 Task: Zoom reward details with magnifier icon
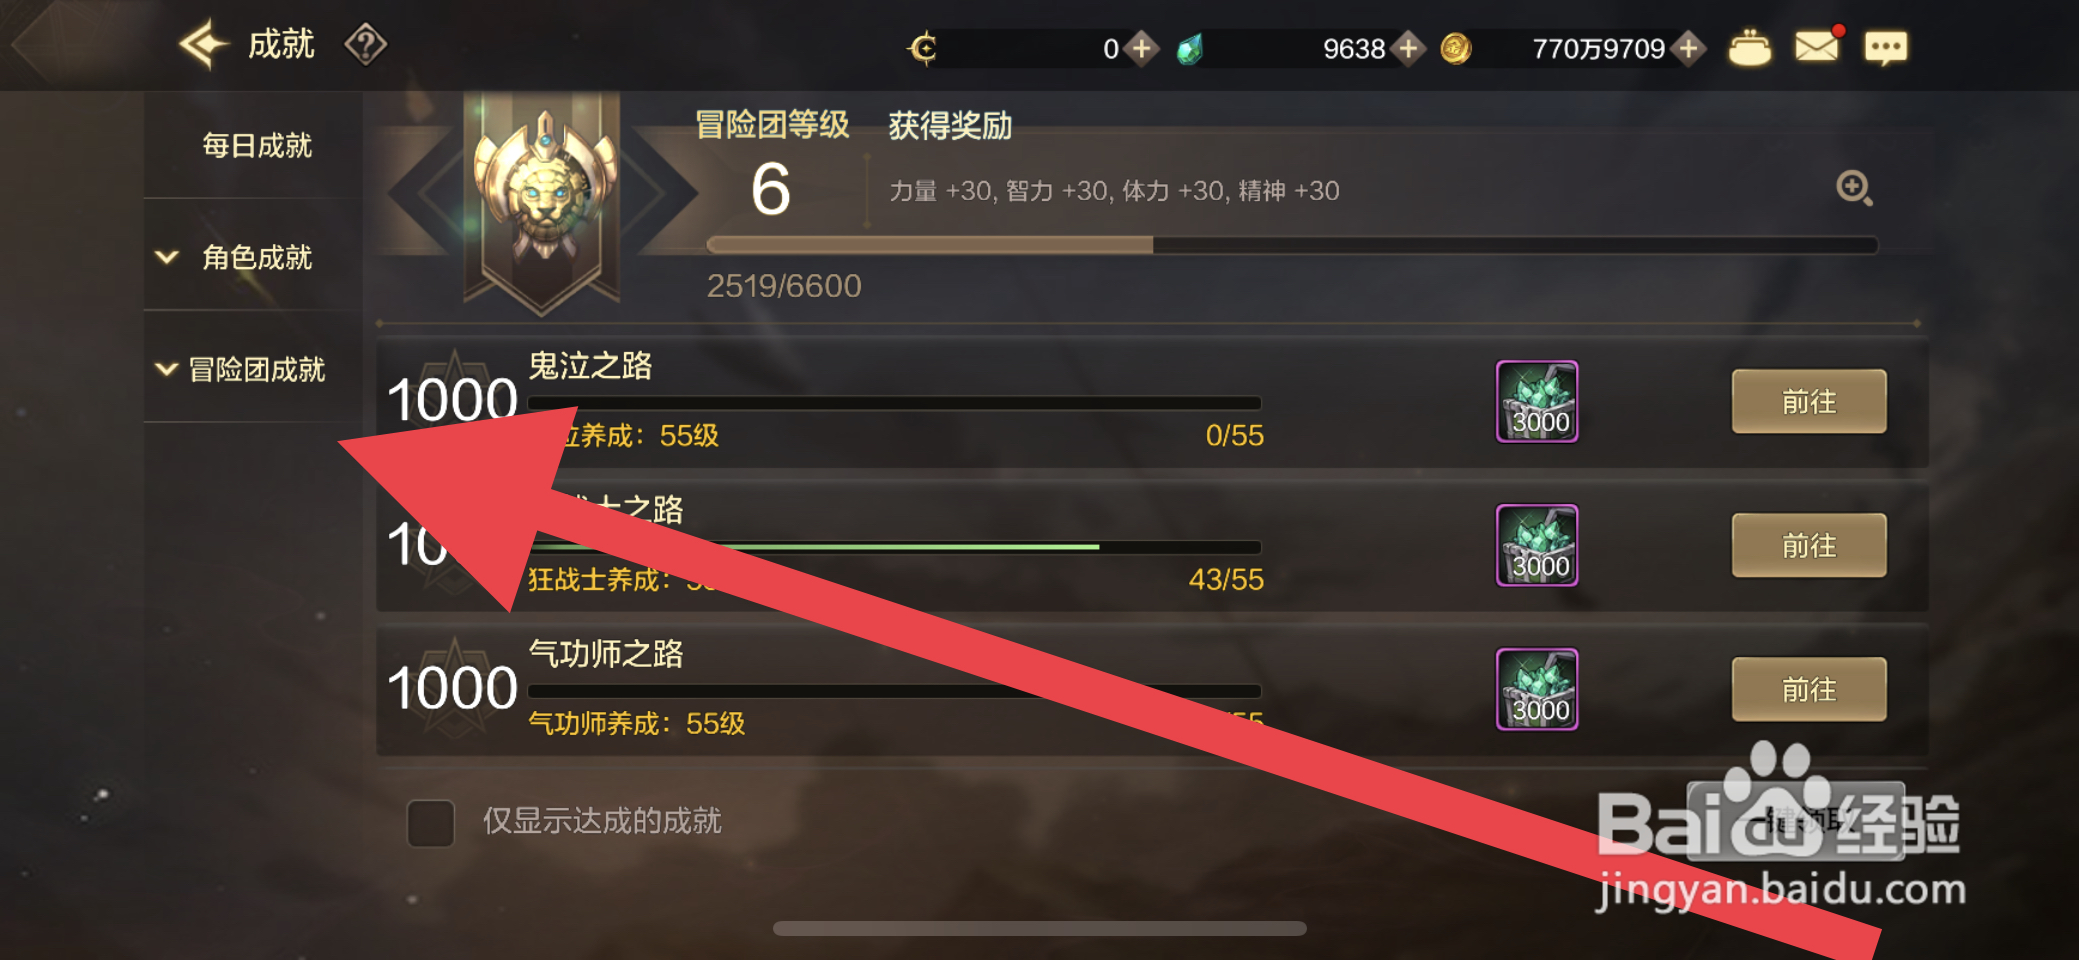1854,188
